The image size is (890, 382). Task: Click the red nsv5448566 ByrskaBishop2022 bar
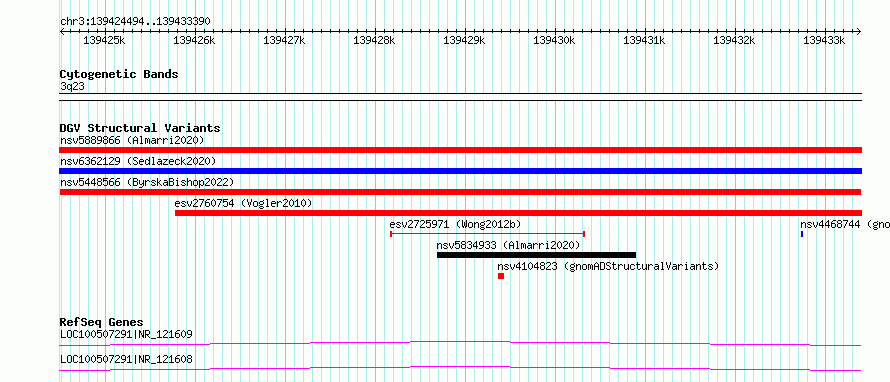(x=460, y=192)
